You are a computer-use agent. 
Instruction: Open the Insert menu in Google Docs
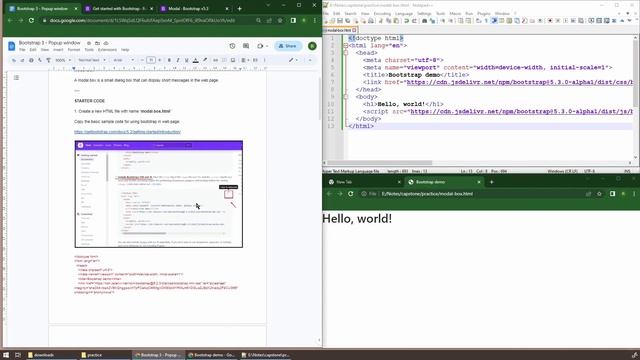[58, 50]
